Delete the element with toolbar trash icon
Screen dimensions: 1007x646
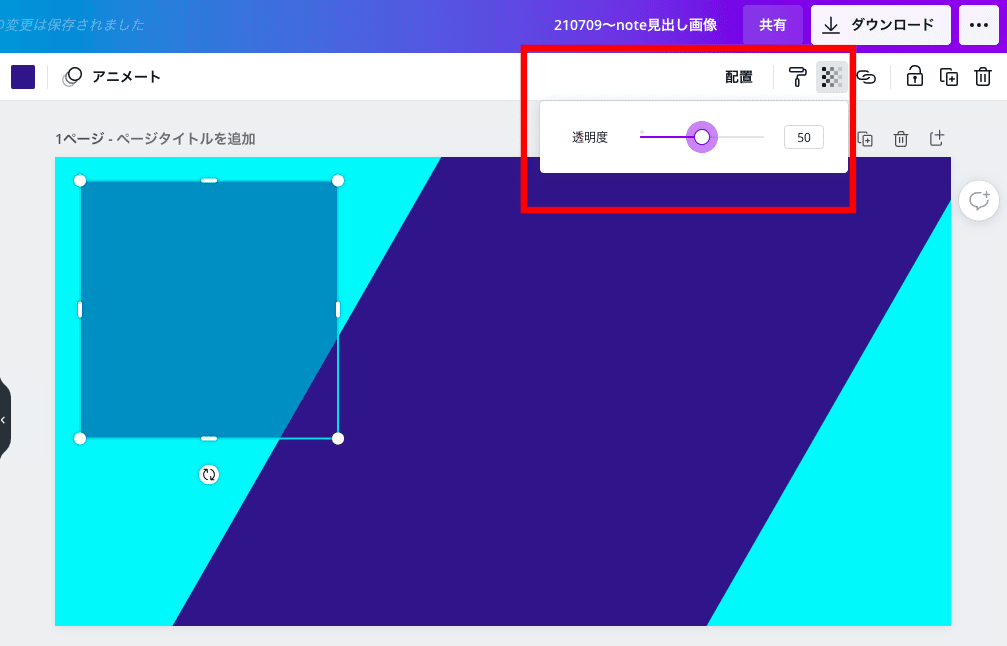[983, 77]
